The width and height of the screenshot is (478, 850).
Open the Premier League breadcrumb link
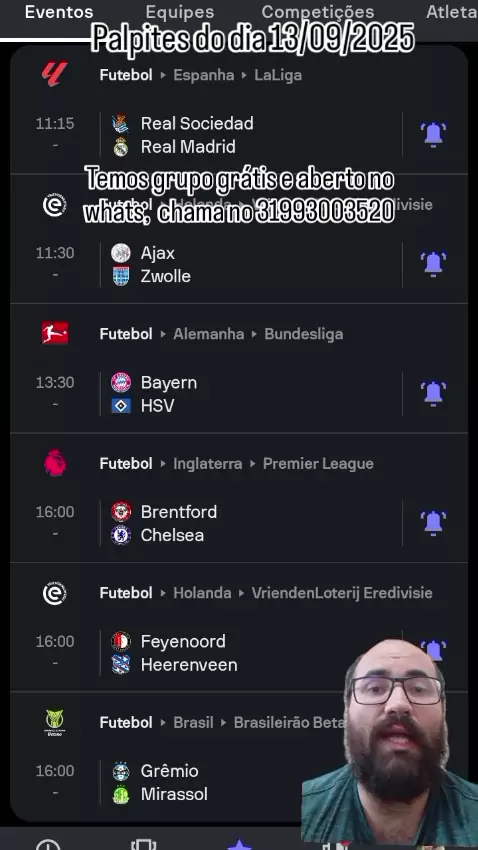[318, 463]
